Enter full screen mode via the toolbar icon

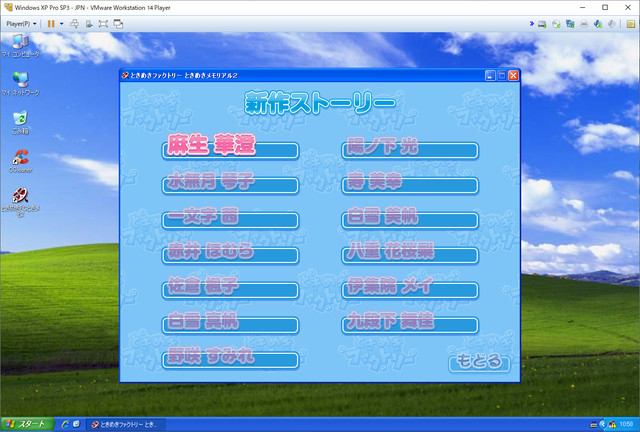click(103, 24)
